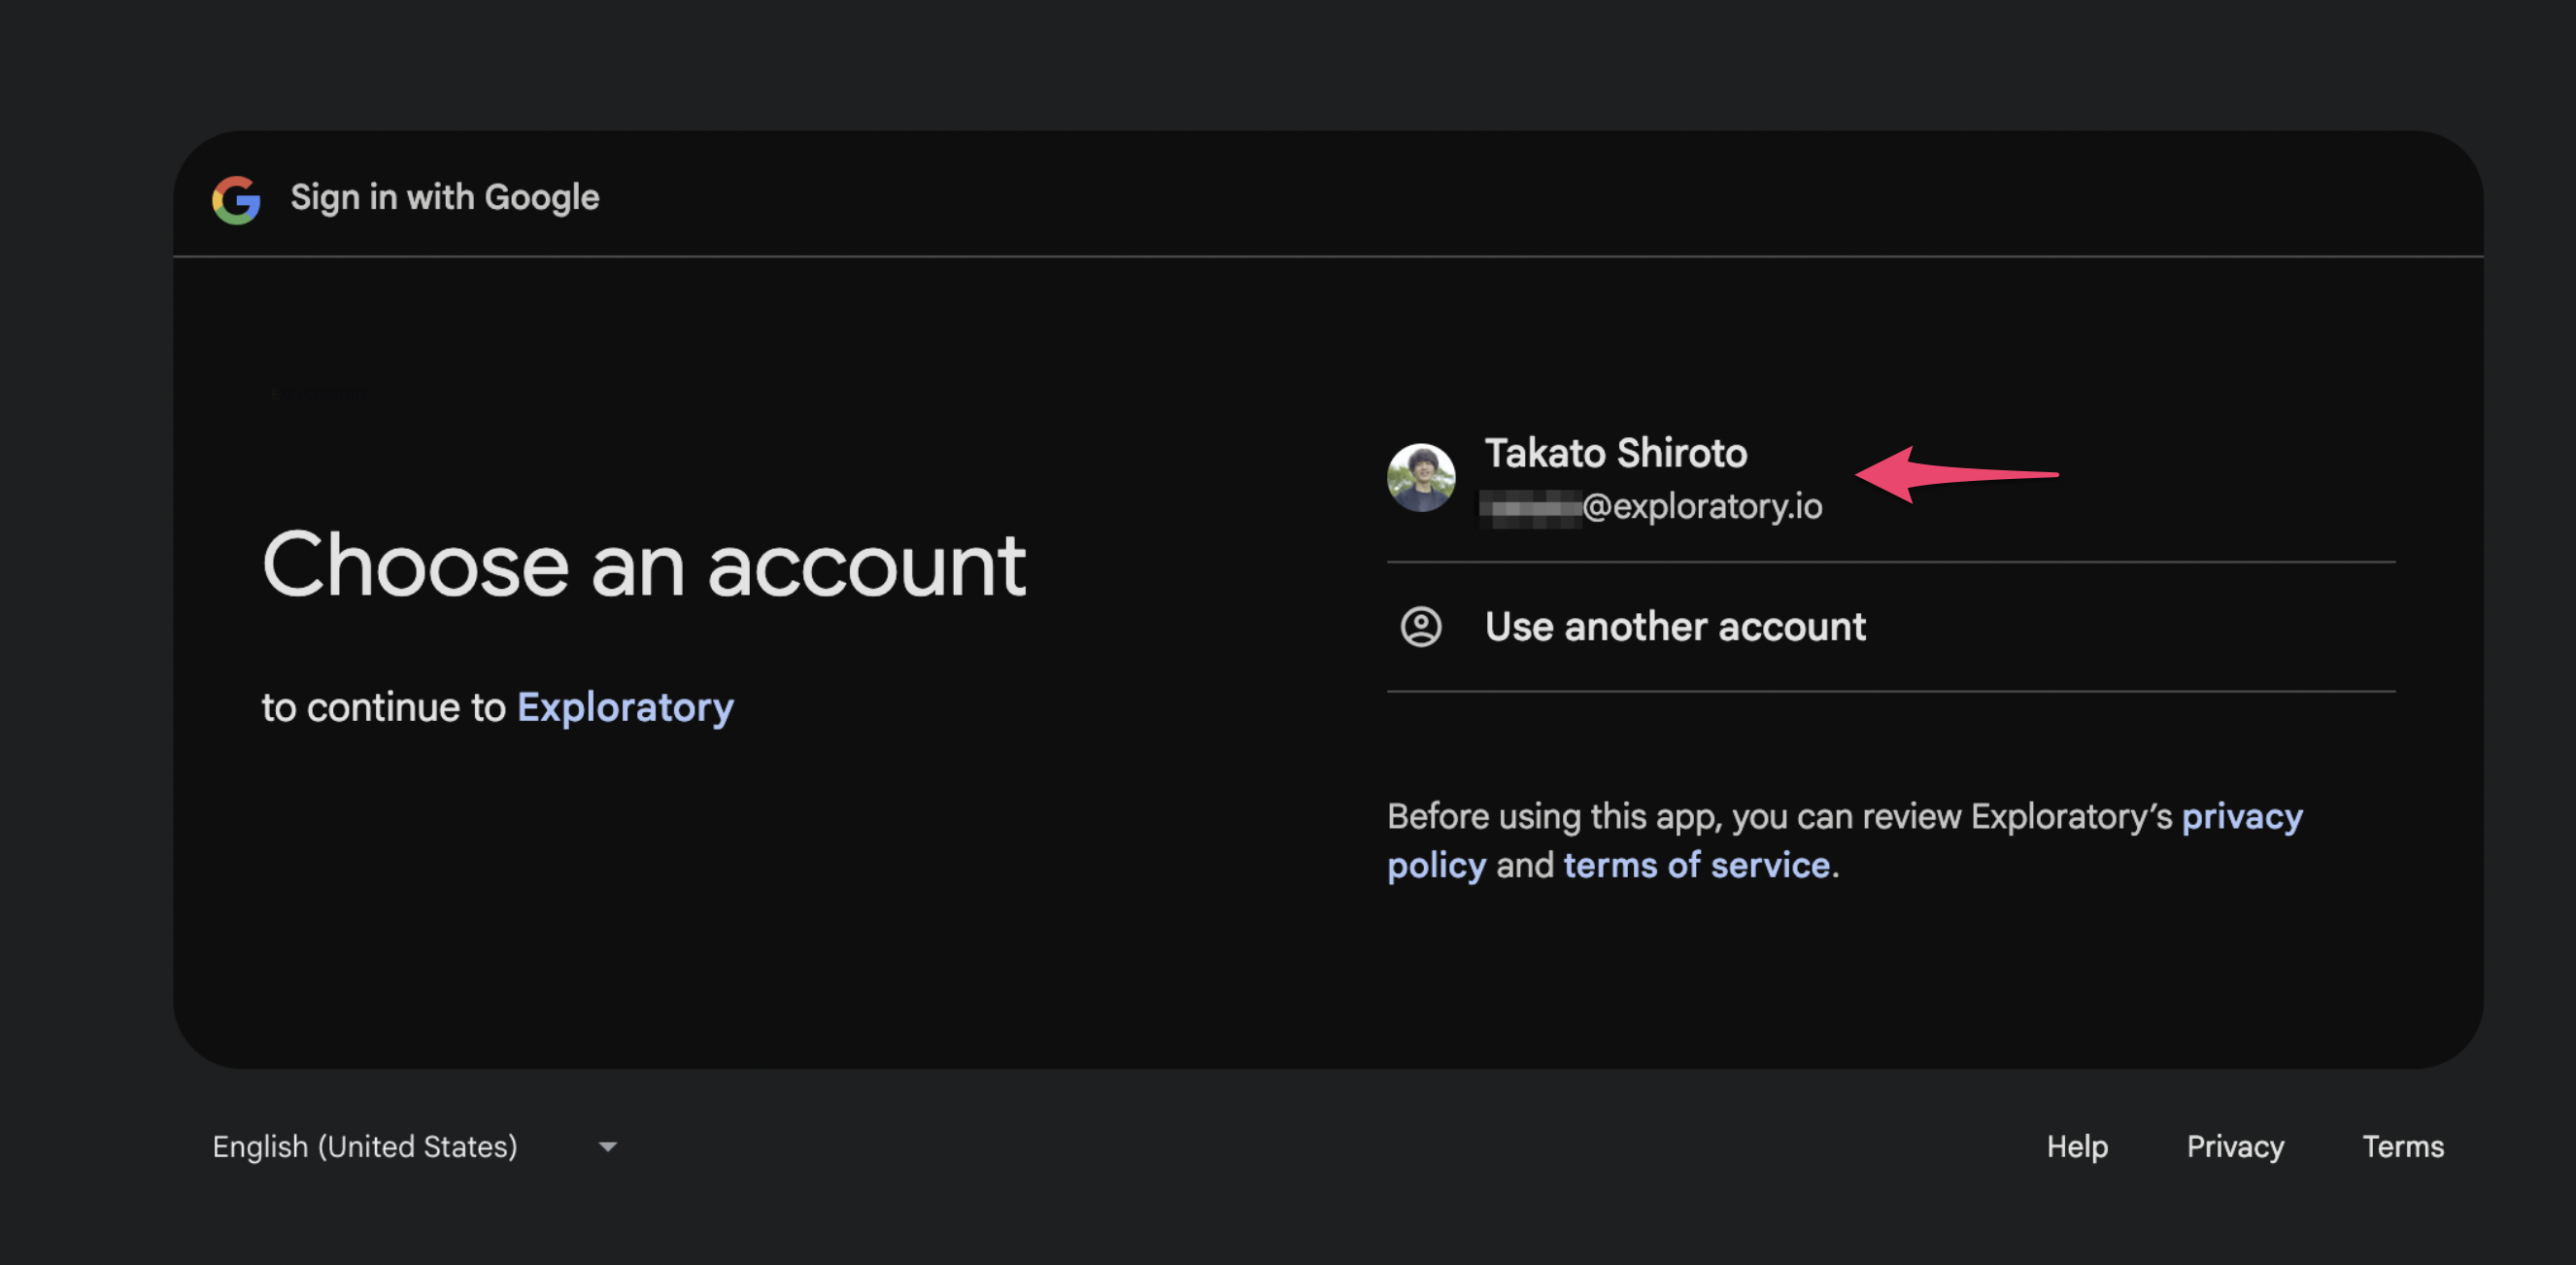Click the blurred portion of the email
This screenshot has height=1265, width=2576.
click(1529, 508)
